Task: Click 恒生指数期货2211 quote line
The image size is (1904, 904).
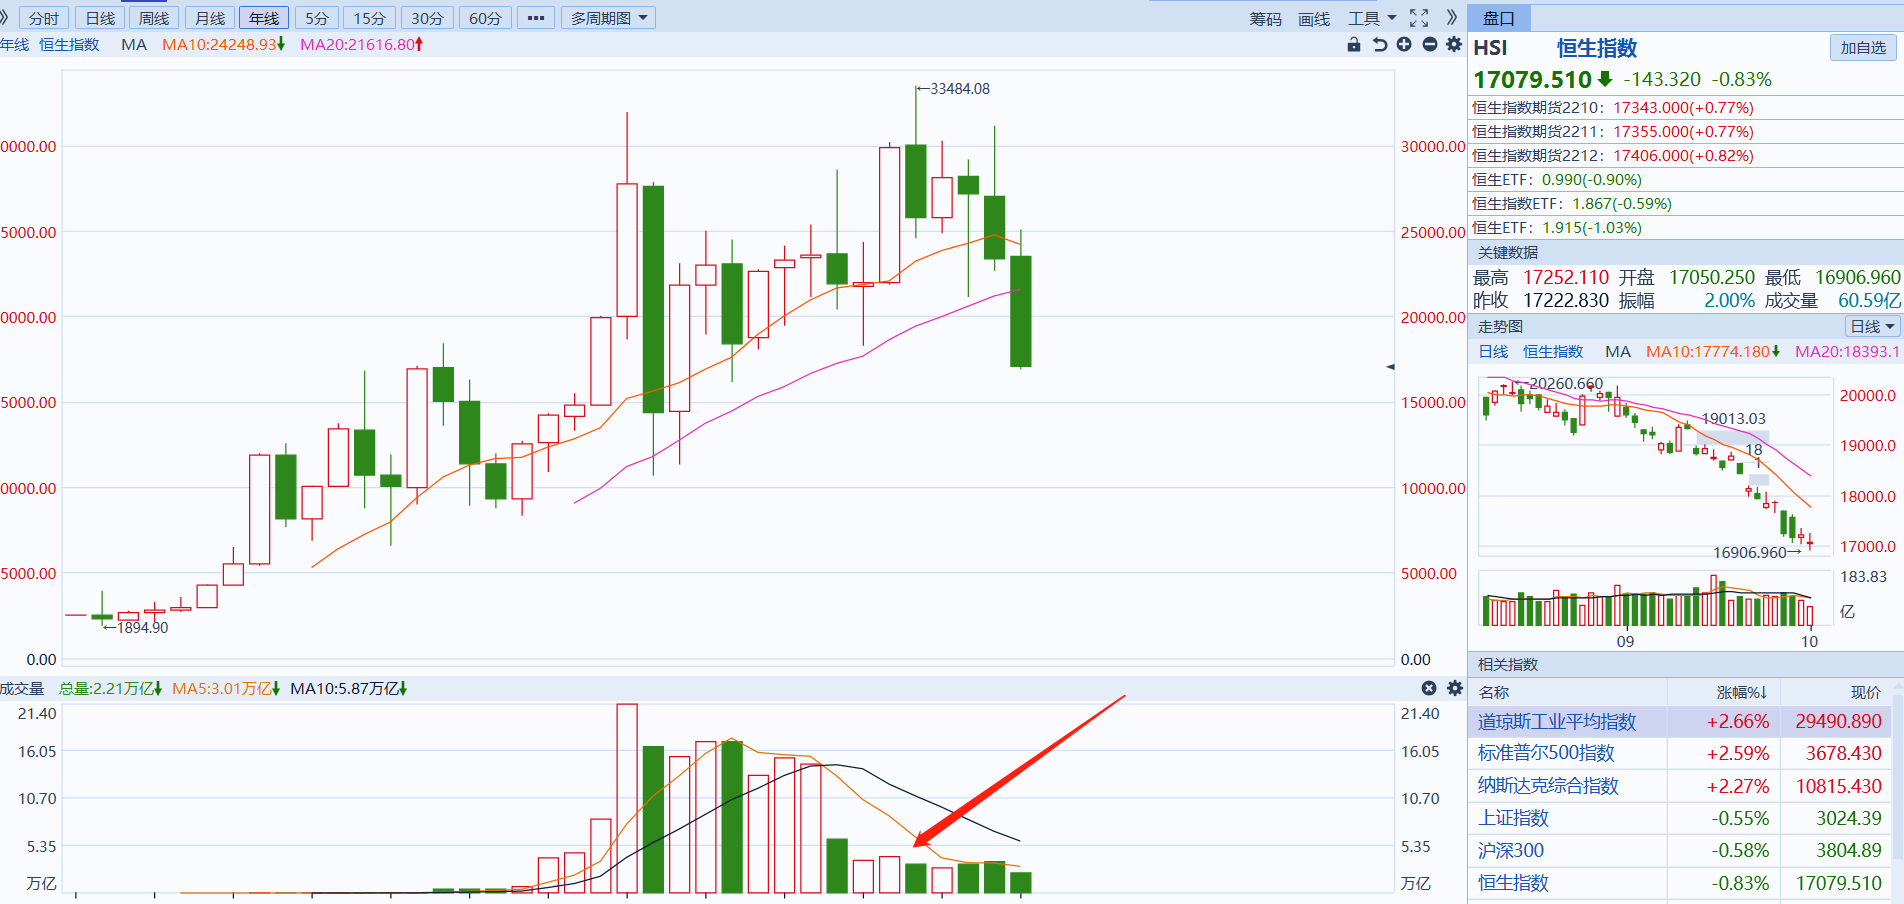Action: 1613,131
